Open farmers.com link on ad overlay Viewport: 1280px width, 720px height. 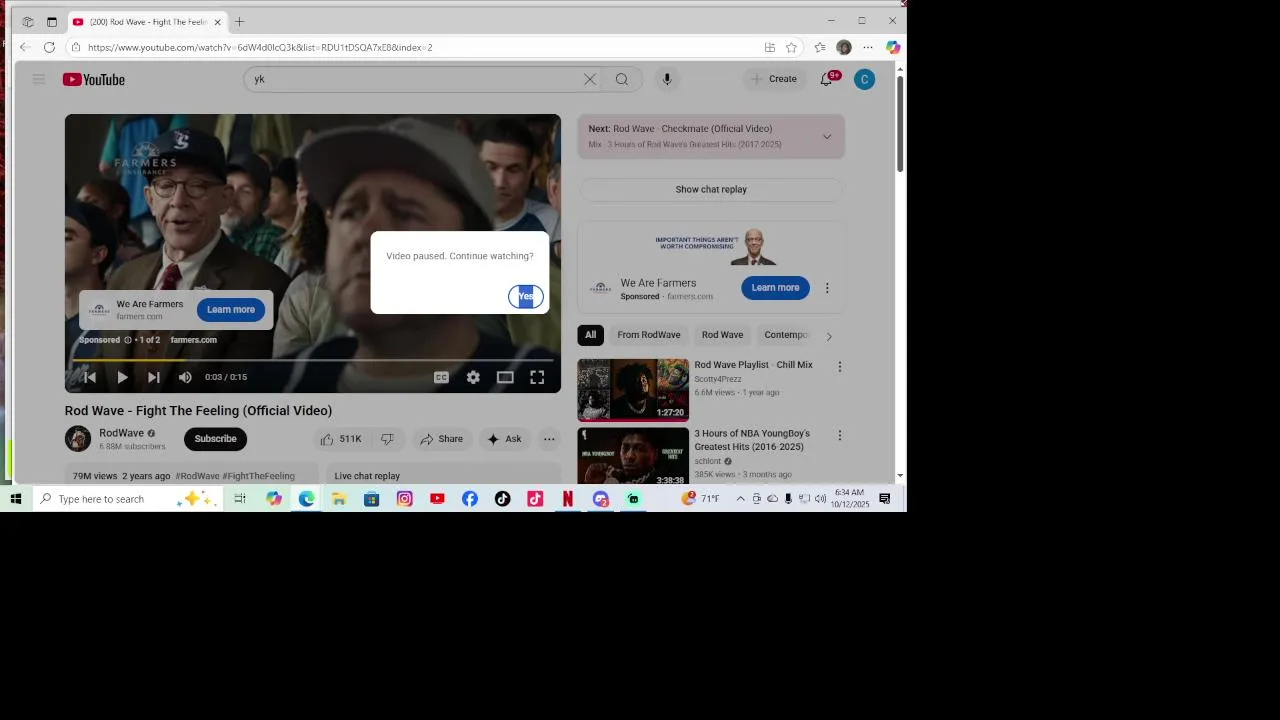point(193,340)
